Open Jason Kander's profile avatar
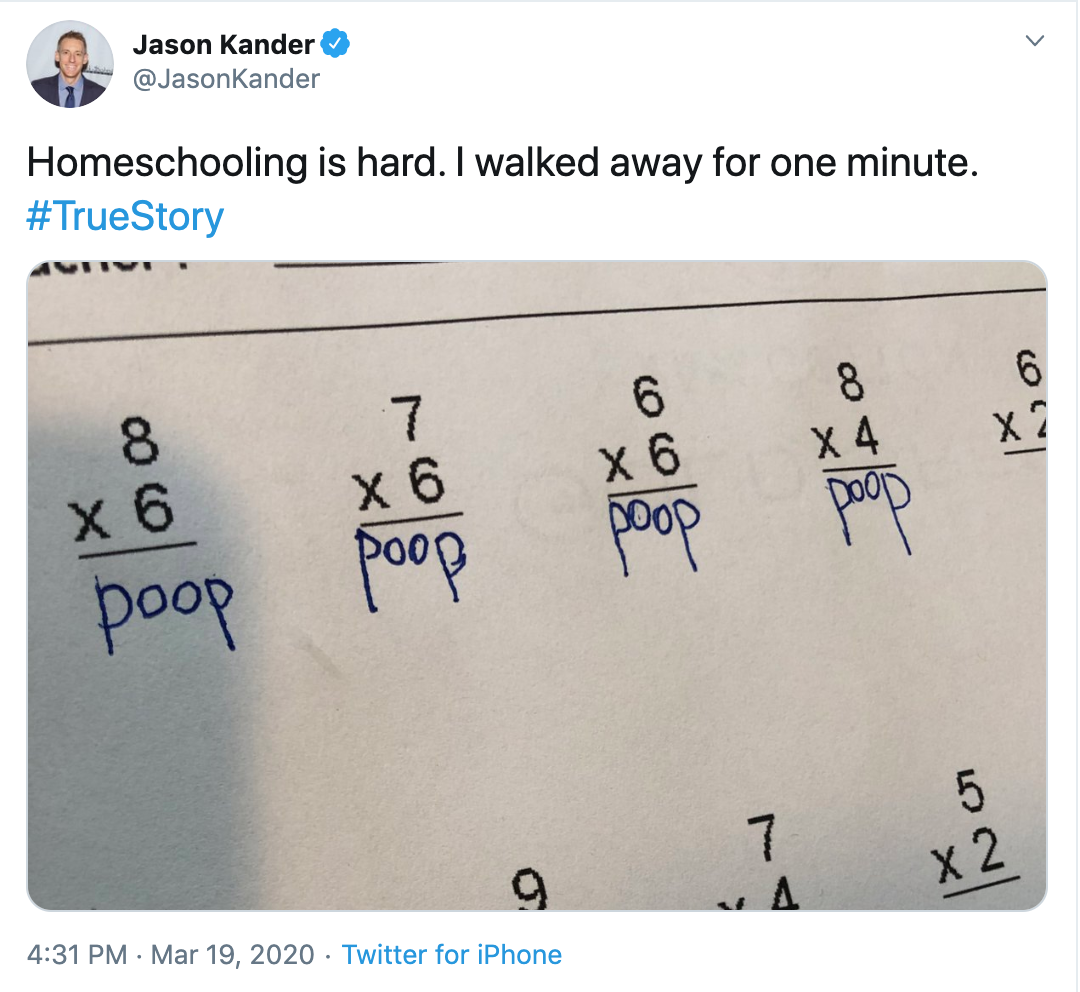Screen dimensions: 1080x992 [x=70, y=64]
